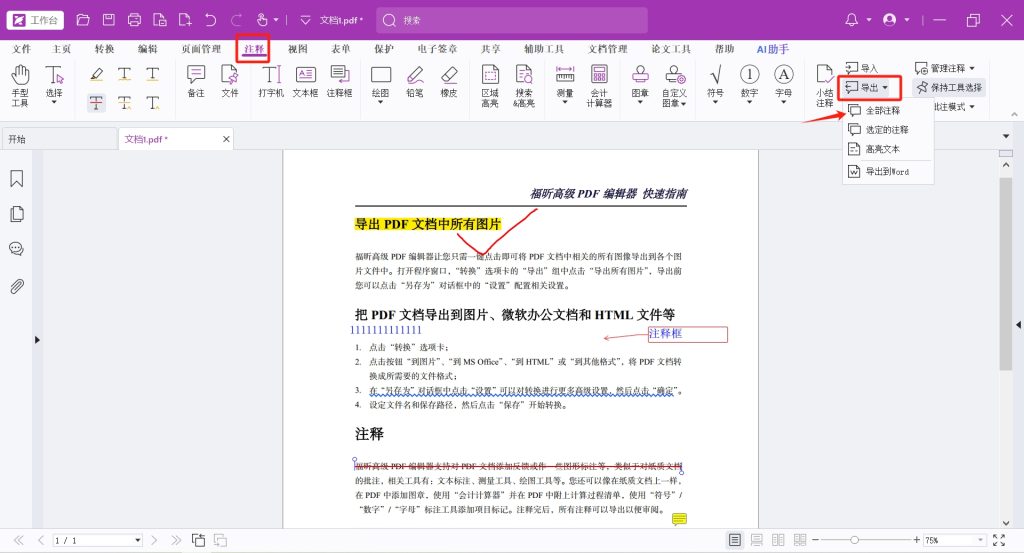Image resolution: width=1024 pixels, height=553 pixels.
Task: Switch to single page view mode
Action: click(735, 540)
